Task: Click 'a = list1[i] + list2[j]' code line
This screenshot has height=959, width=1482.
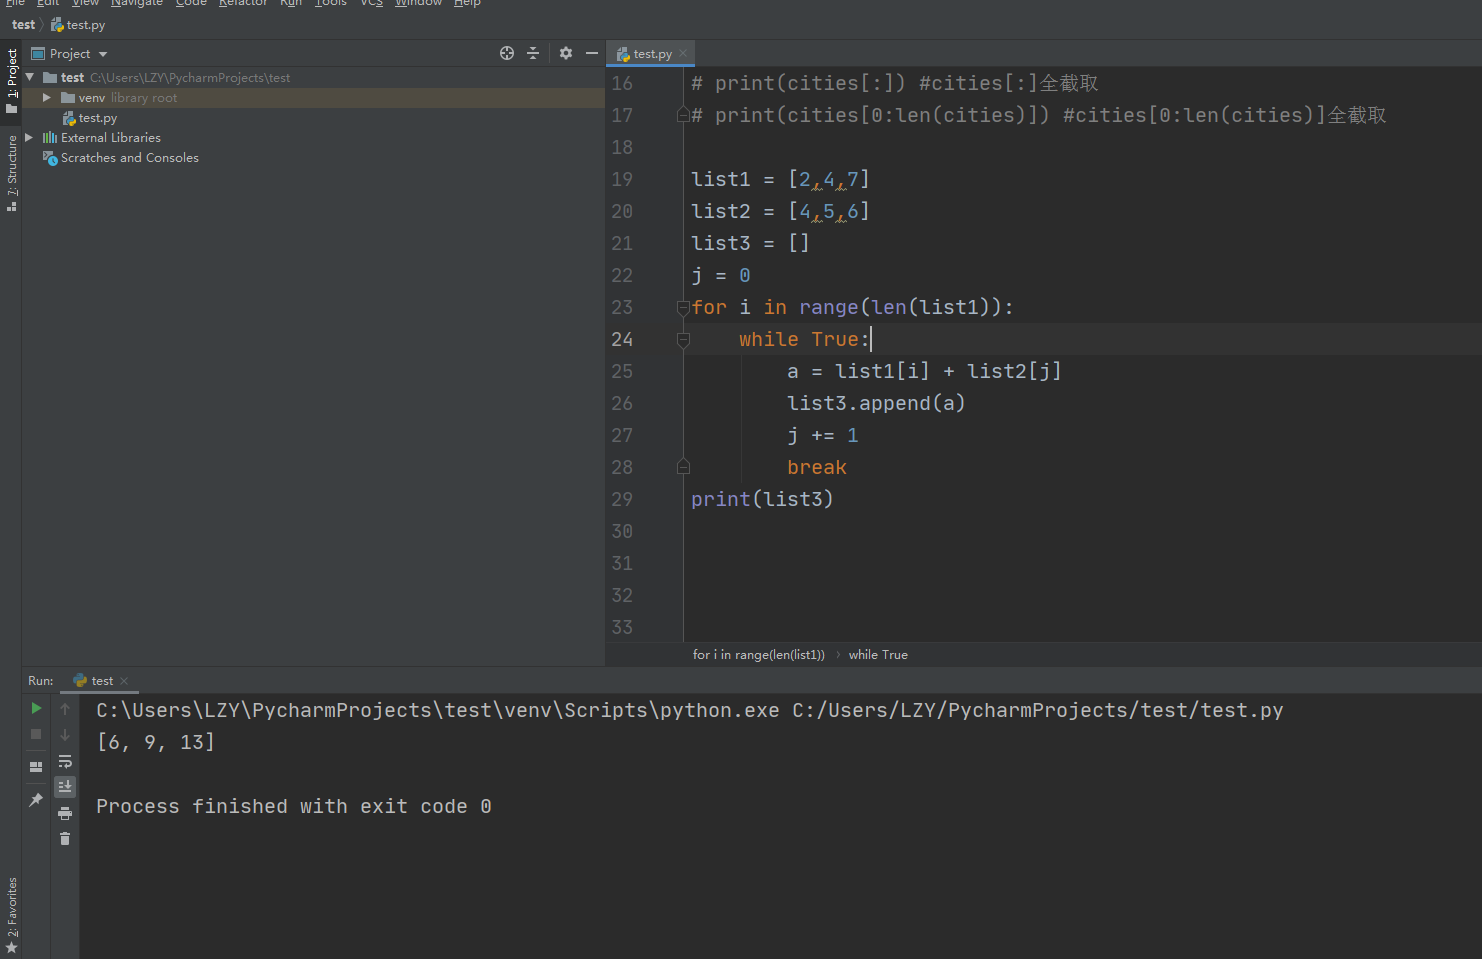Action: [x=924, y=371]
